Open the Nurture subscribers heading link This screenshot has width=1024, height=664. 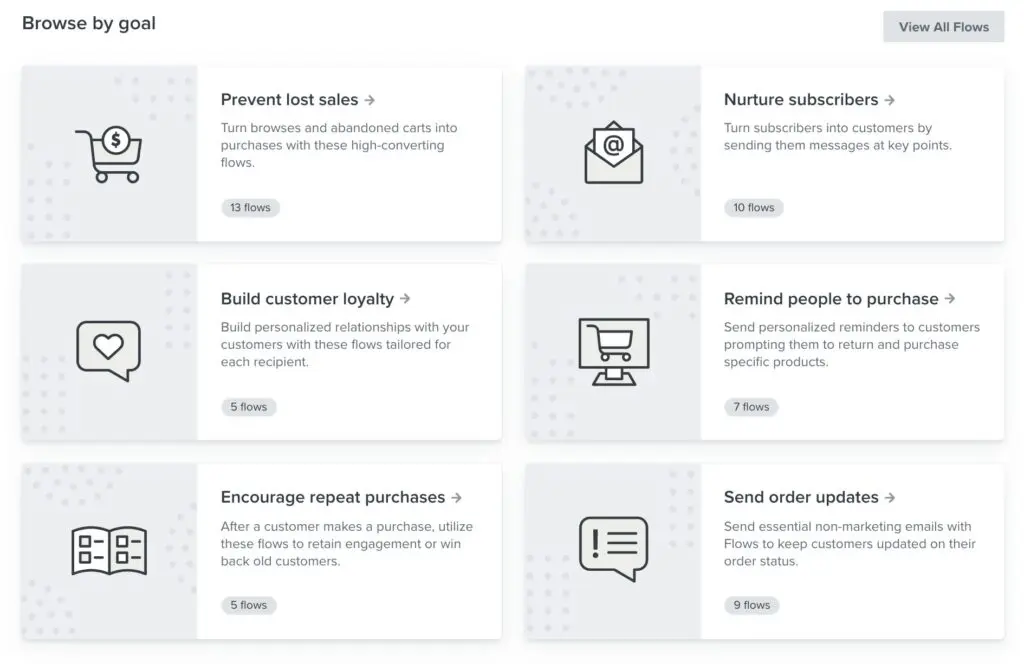tap(808, 100)
